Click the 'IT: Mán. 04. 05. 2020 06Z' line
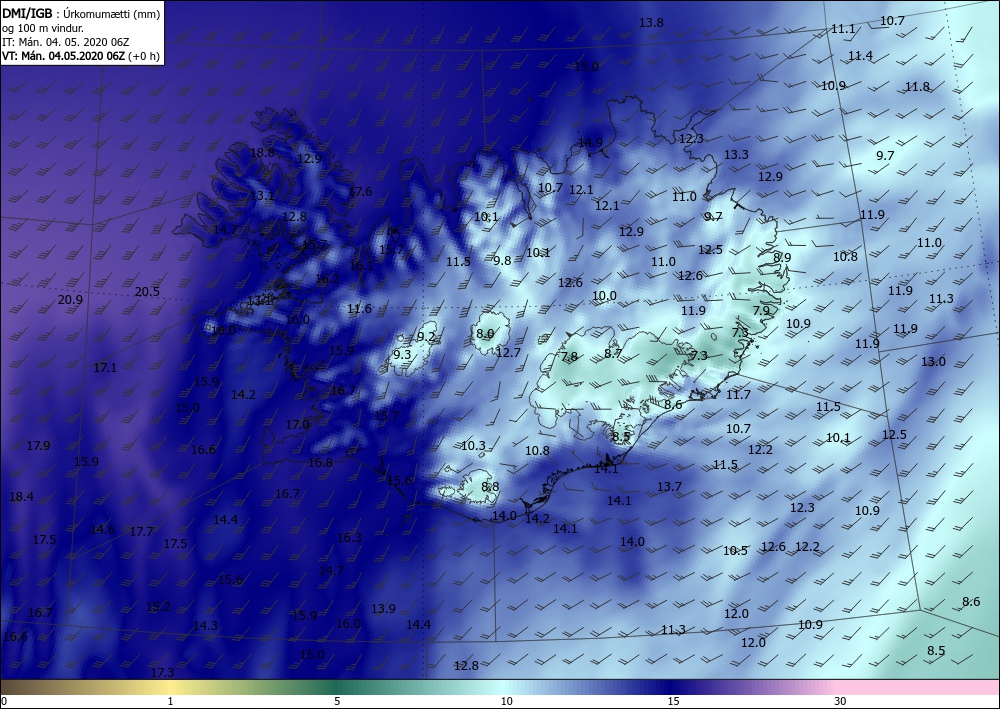 (x=66, y=42)
